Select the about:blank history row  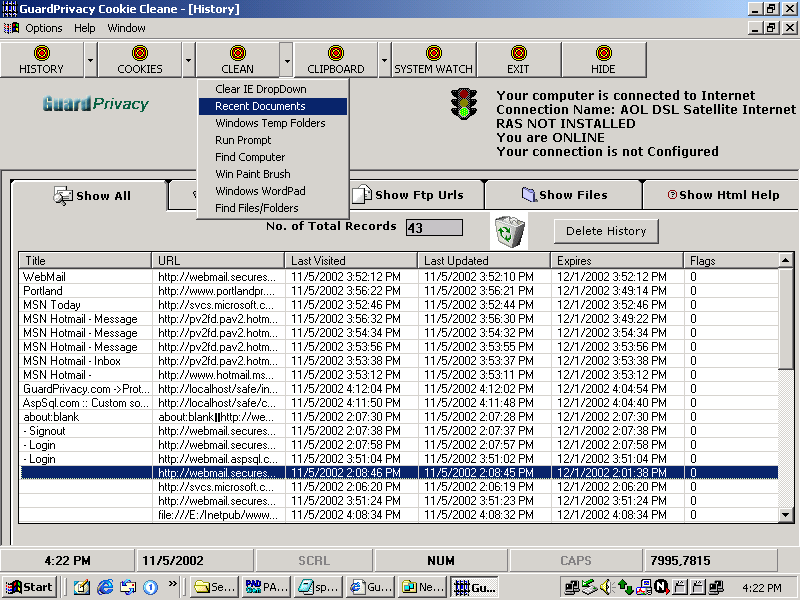click(x=399, y=417)
